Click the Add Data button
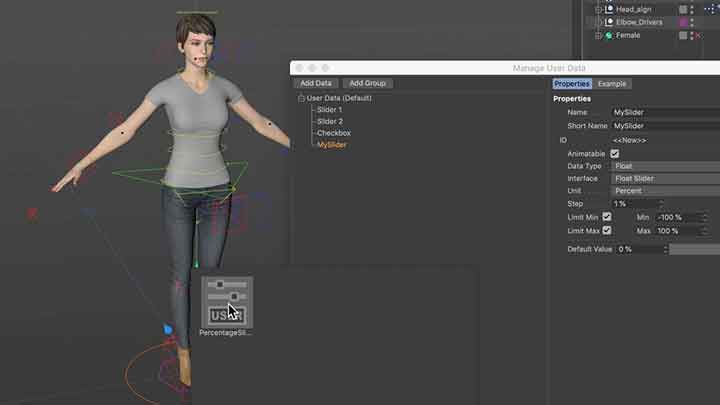Image resolution: width=720 pixels, height=405 pixels. (x=315, y=83)
